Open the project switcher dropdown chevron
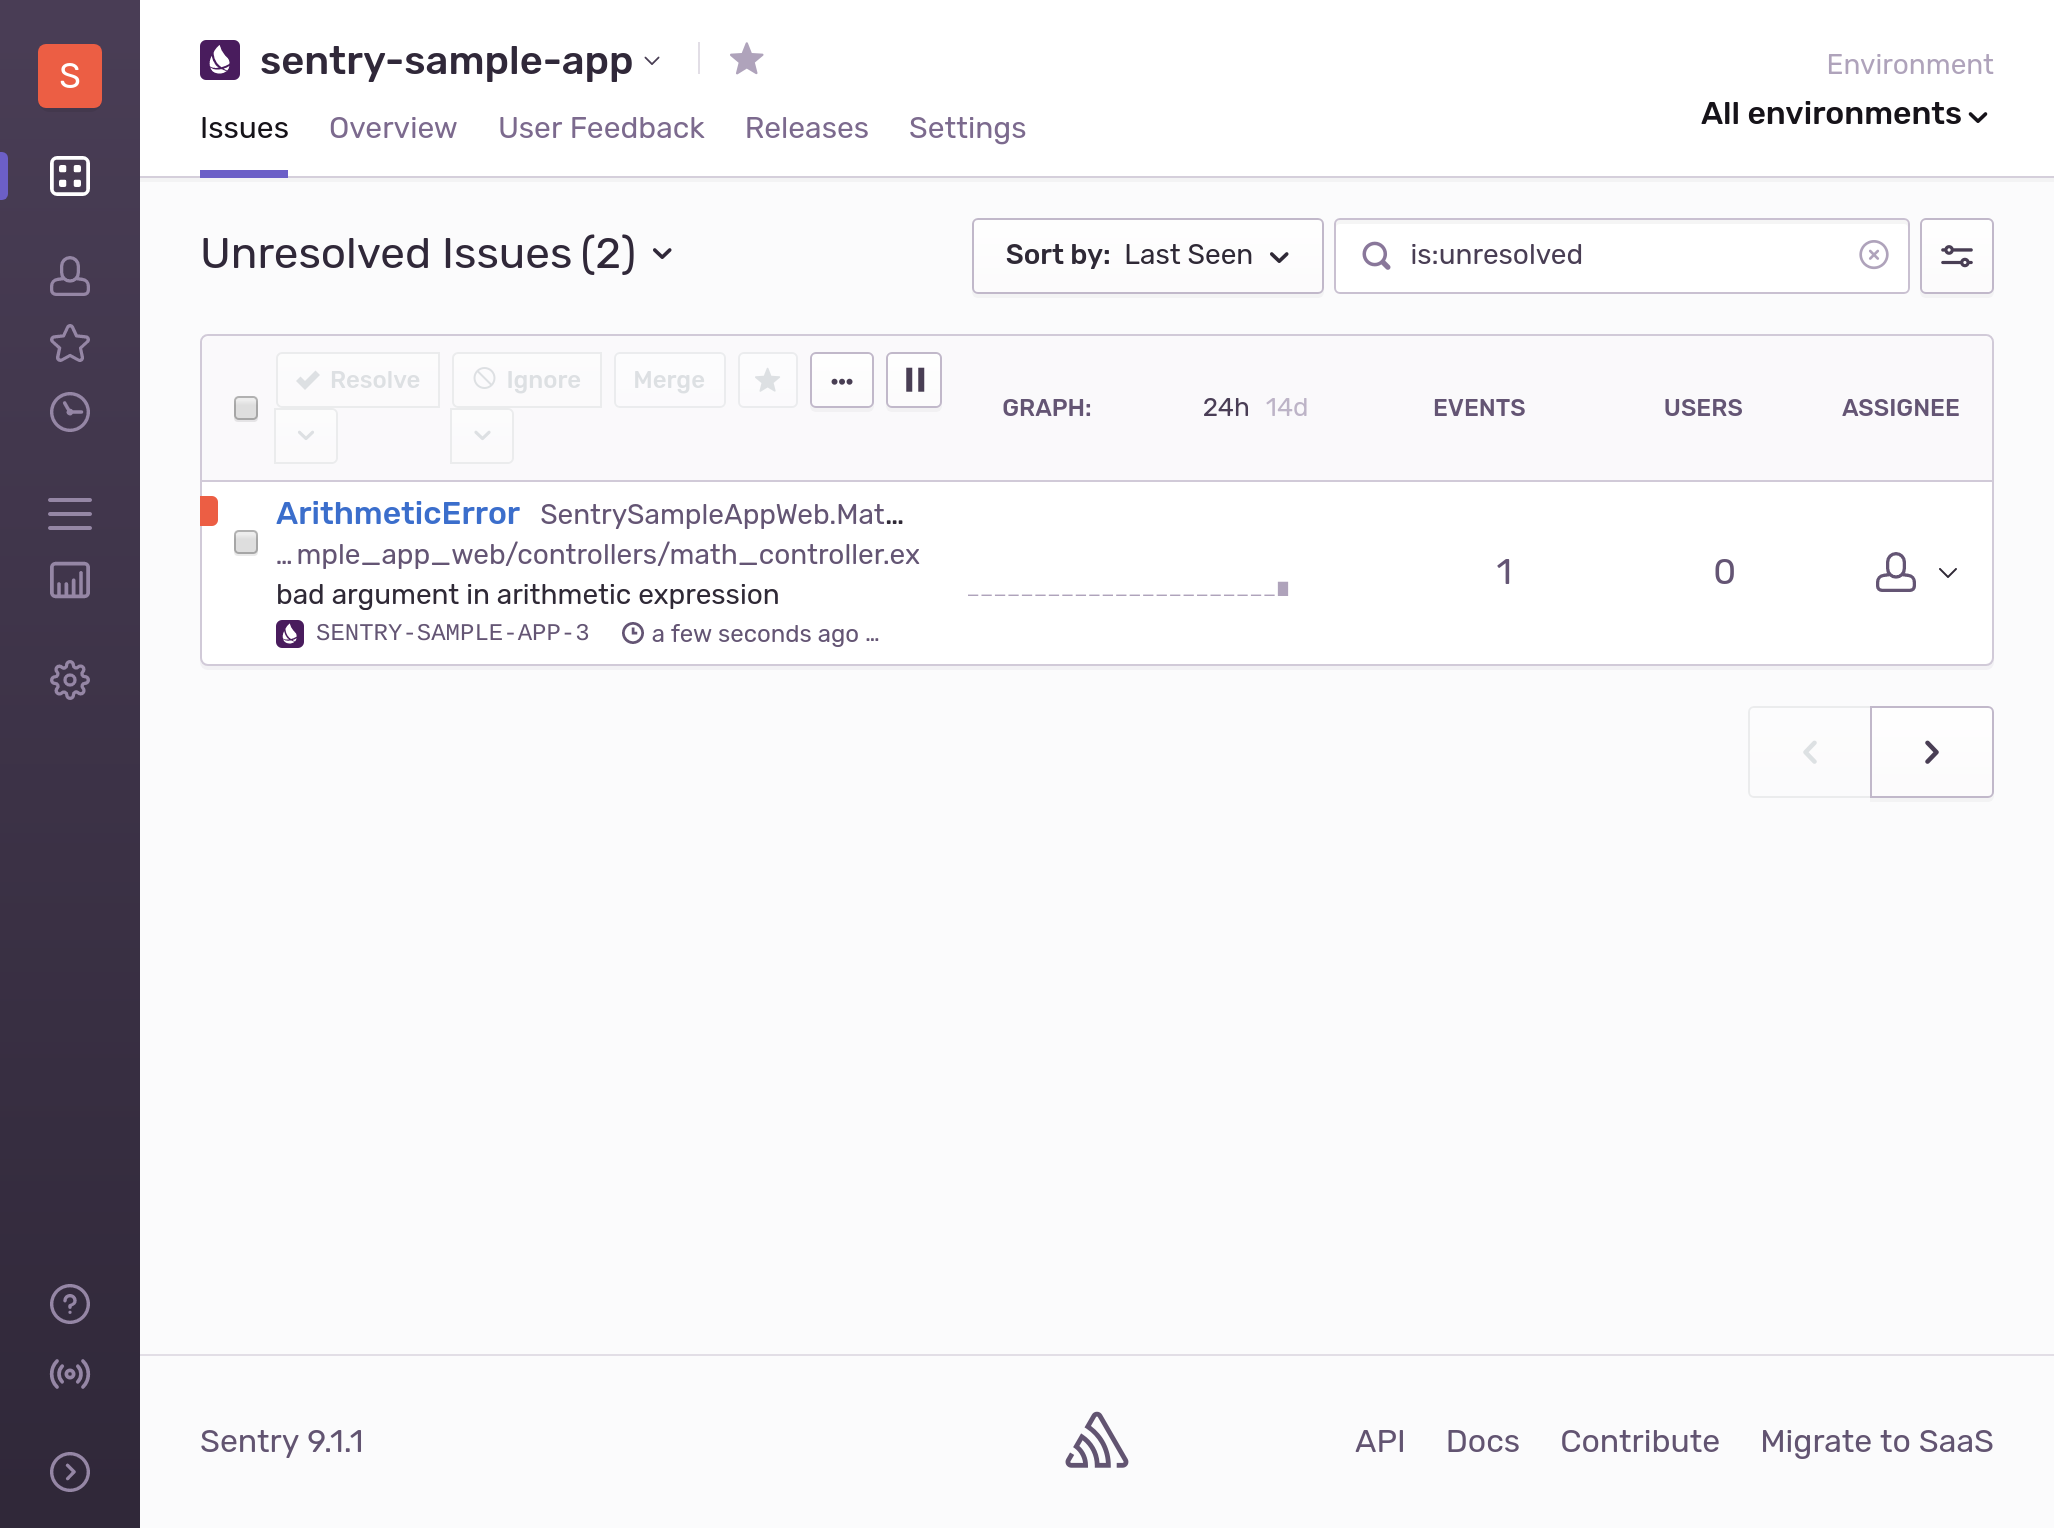The image size is (2054, 1528). click(653, 61)
